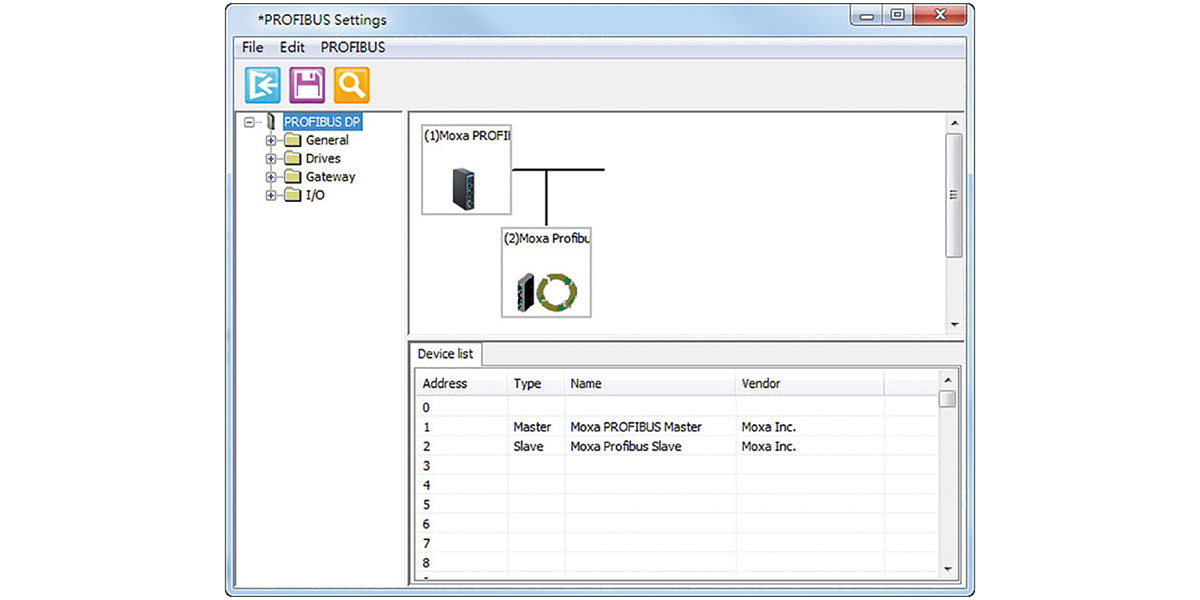Screen dimensions: 1200x600
Task: Select address 6 row in device list
Action: click(677, 524)
